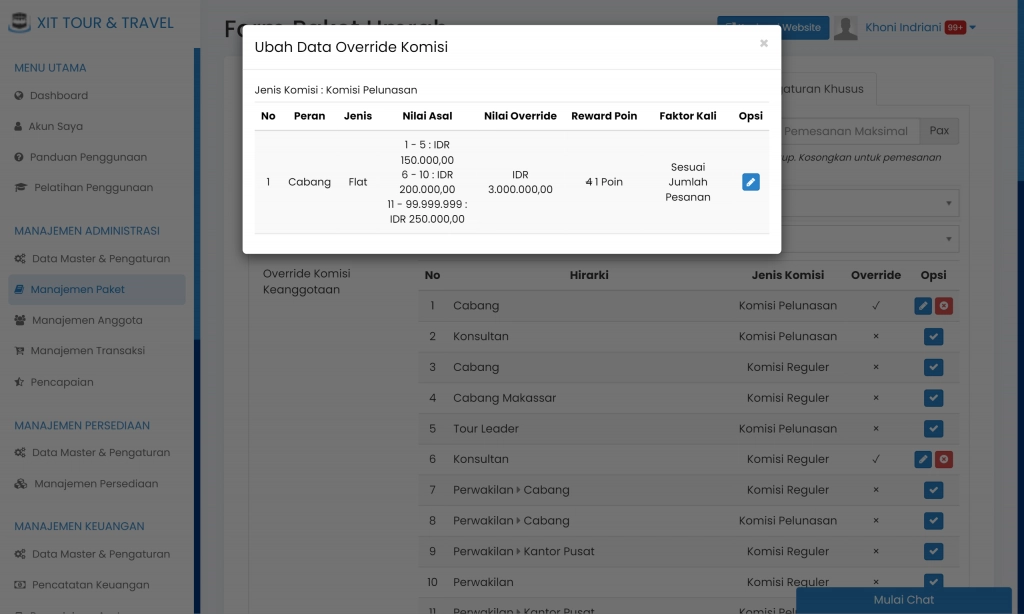
Task: Click the Mulai Chat button
Action: [903, 600]
